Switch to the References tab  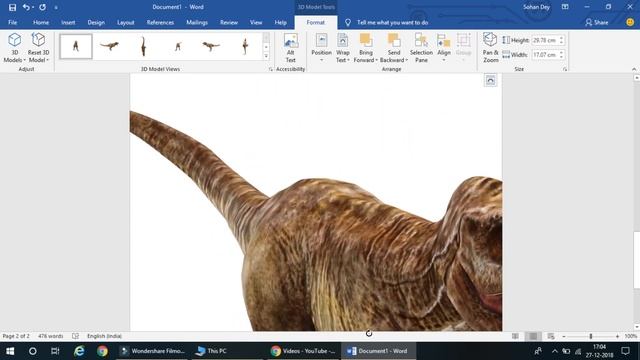160,22
